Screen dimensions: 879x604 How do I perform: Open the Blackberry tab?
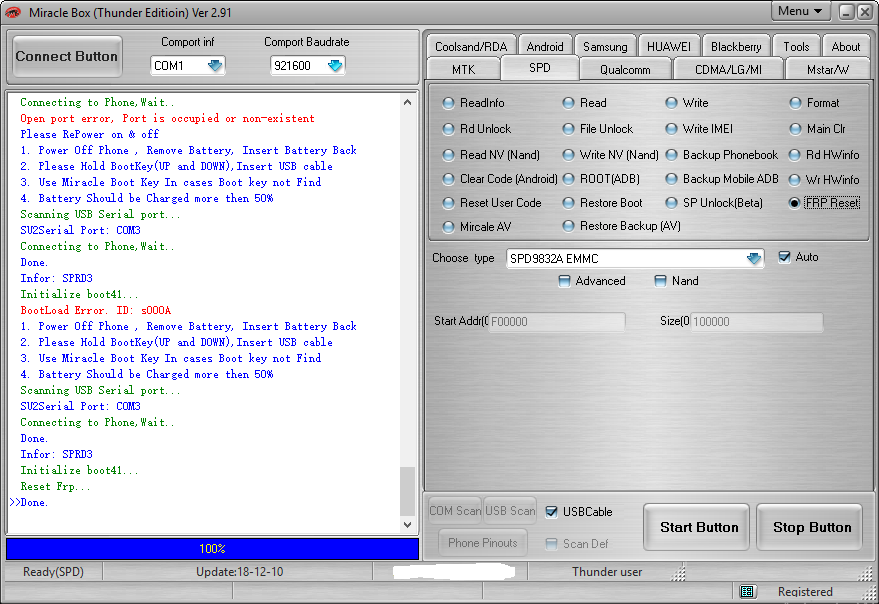point(736,47)
